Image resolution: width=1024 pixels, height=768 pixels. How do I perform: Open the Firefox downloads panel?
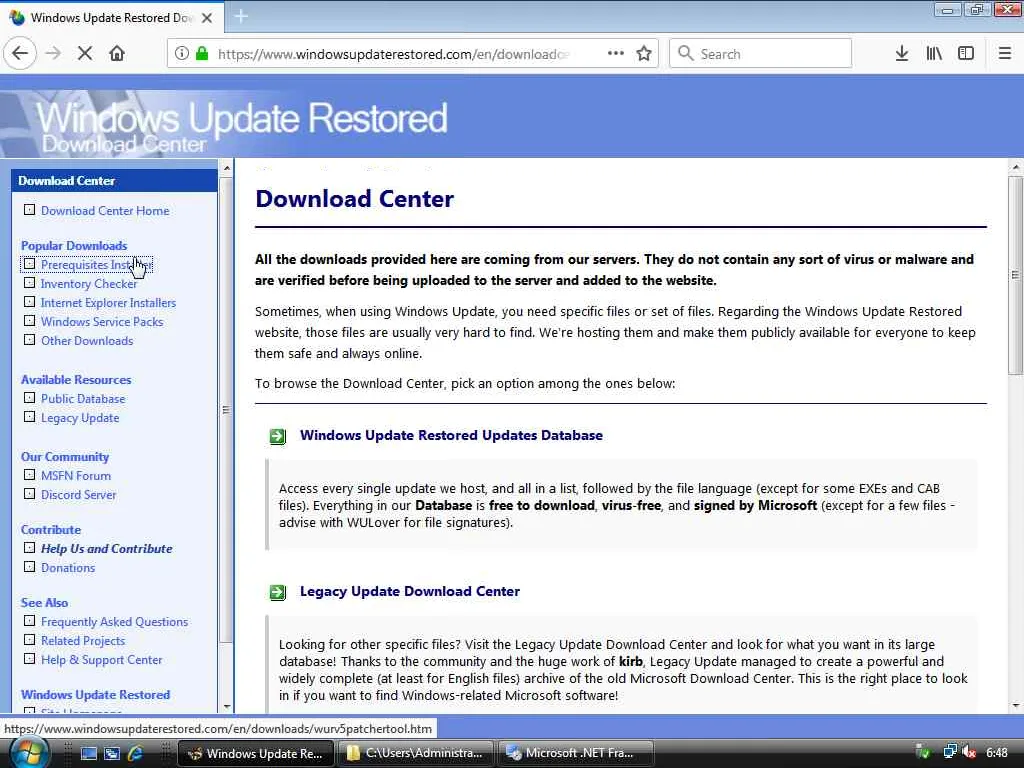pyautogui.click(x=902, y=54)
